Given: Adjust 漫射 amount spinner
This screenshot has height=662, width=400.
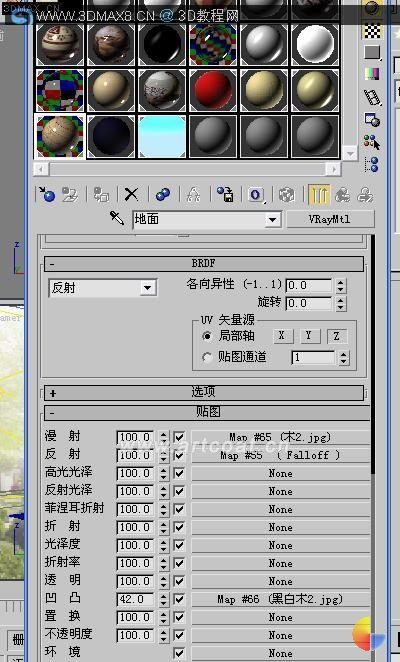Looking at the screenshot, I should [163, 437].
